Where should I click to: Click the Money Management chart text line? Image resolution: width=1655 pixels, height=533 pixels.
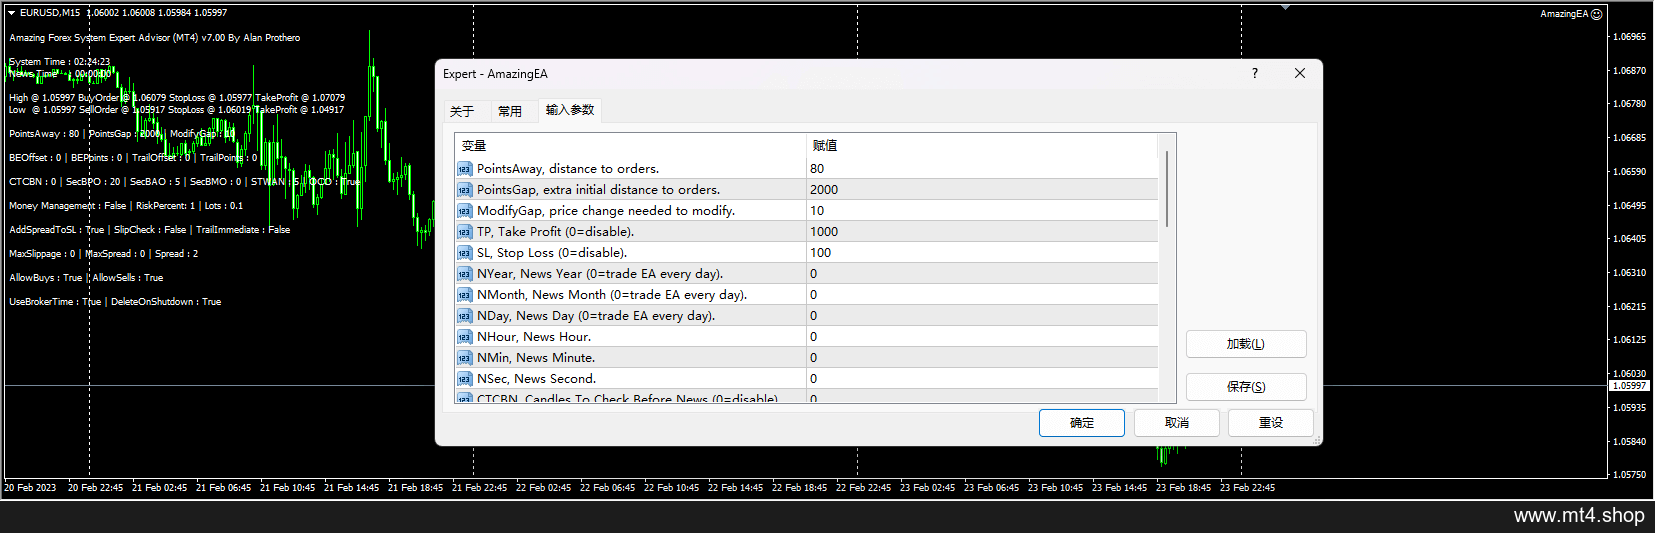pyautogui.click(x=126, y=206)
